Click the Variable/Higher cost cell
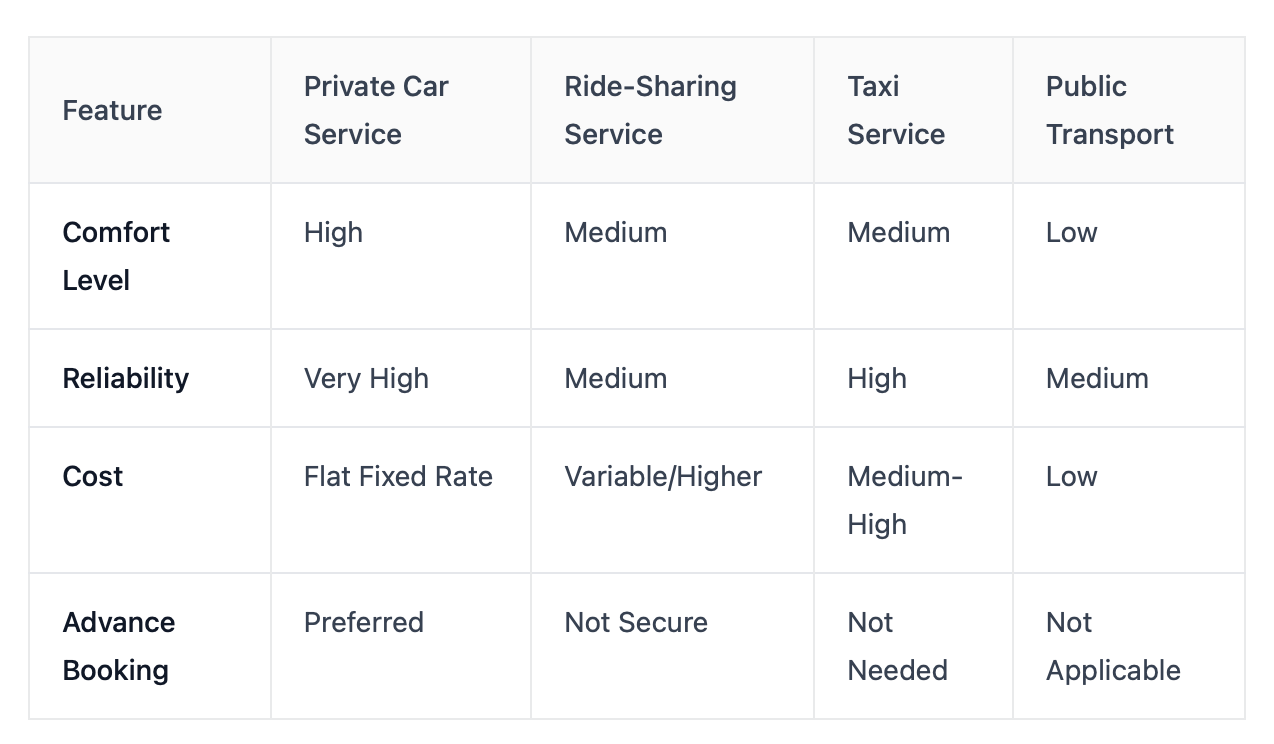Image resolution: width=1274 pixels, height=744 pixels. pyautogui.click(x=663, y=476)
